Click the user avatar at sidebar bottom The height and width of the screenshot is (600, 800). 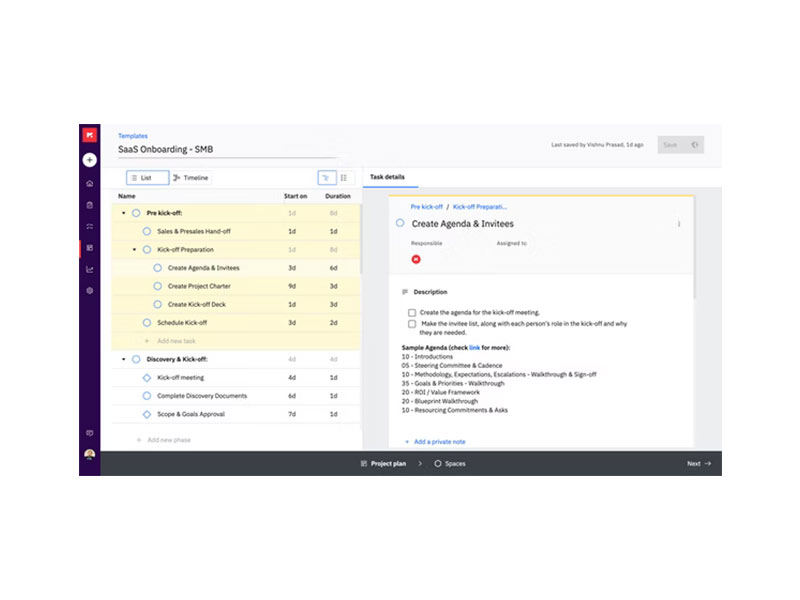tap(90, 455)
